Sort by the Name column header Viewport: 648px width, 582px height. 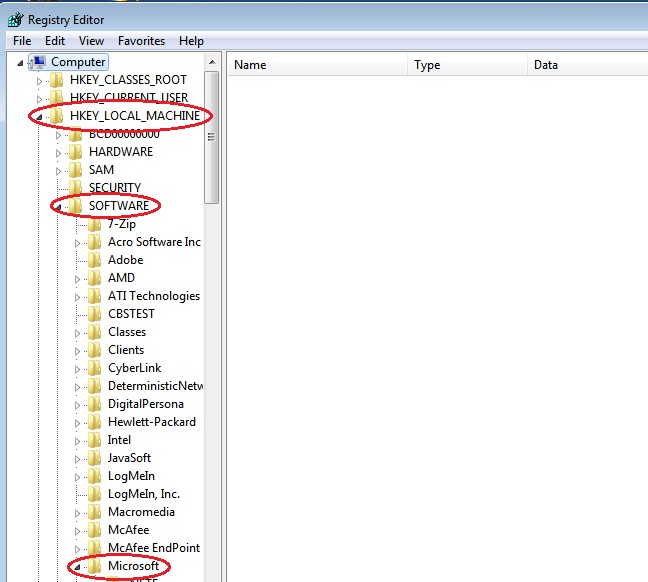point(317,65)
